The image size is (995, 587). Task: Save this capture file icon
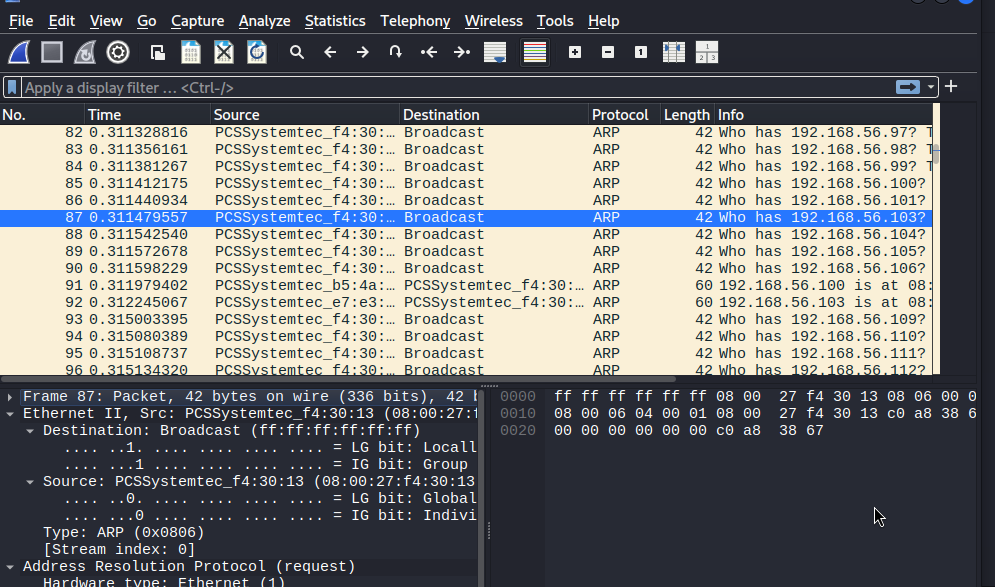point(191,53)
